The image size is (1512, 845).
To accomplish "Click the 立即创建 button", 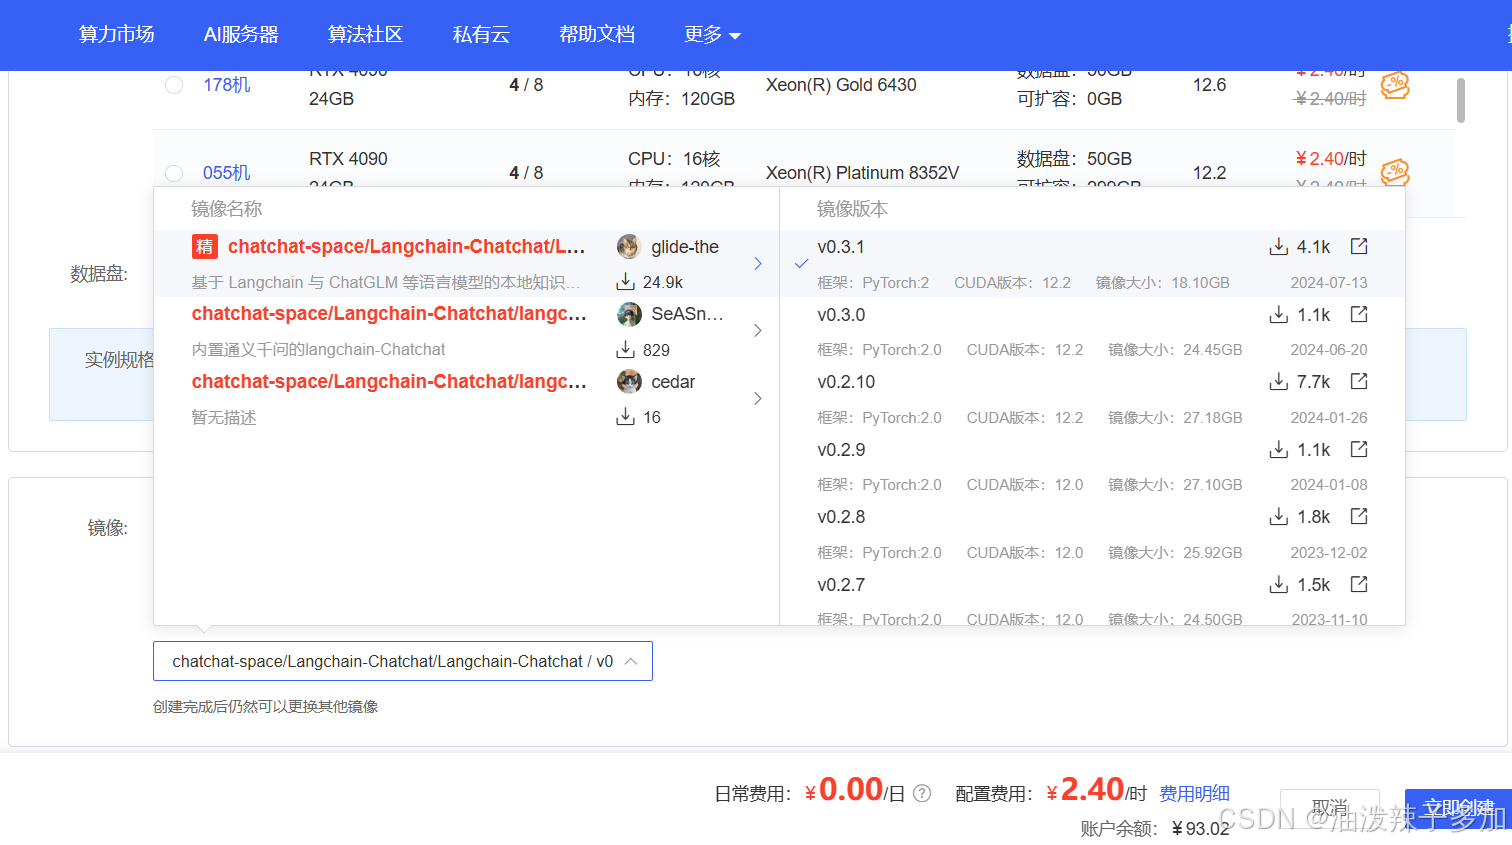I will click(1458, 808).
